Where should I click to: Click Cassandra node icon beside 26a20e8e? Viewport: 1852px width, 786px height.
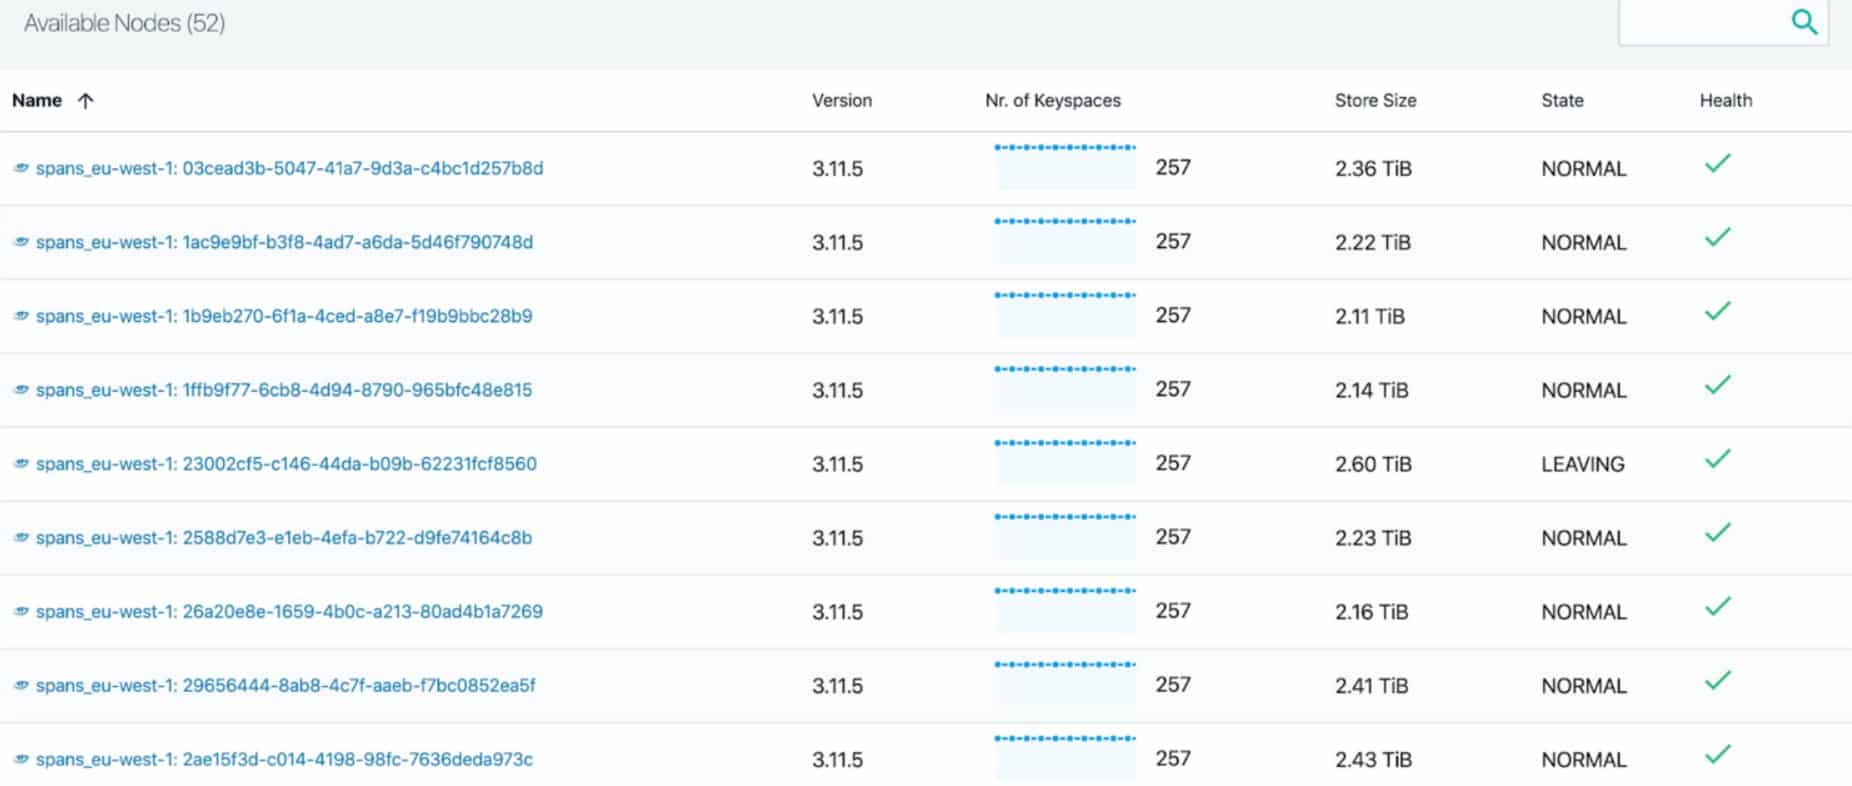(x=21, y=612)
